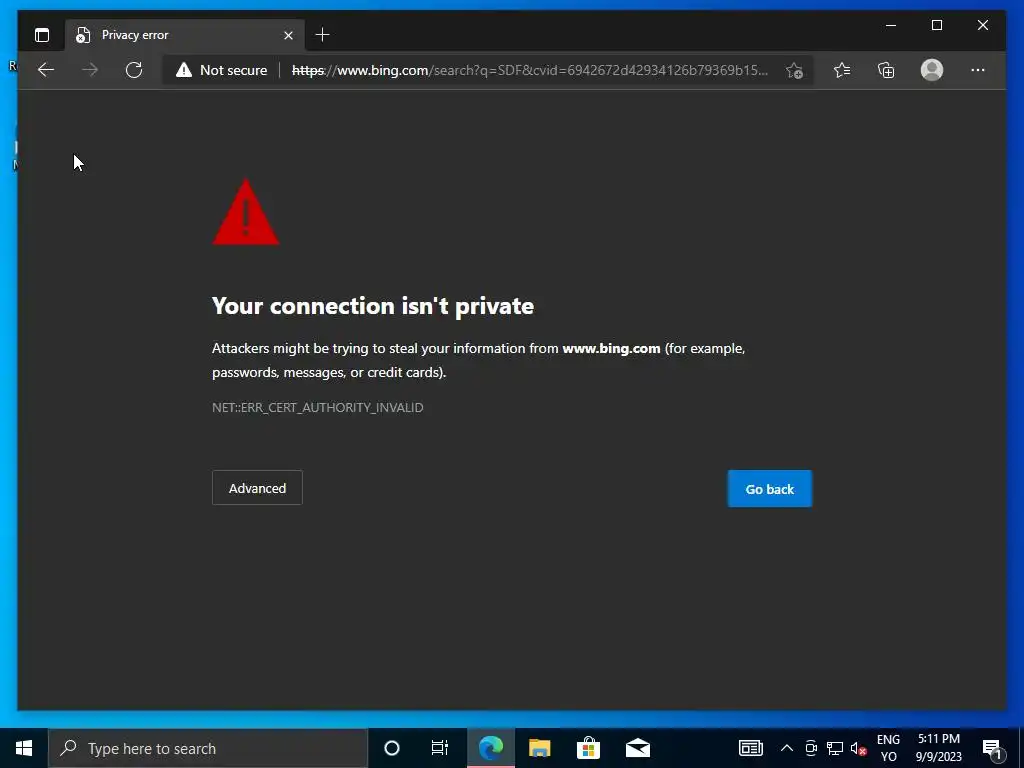Open File Explorer from taskbar
Viewport: 1024px width, 768px height.
tap(539, 748)
